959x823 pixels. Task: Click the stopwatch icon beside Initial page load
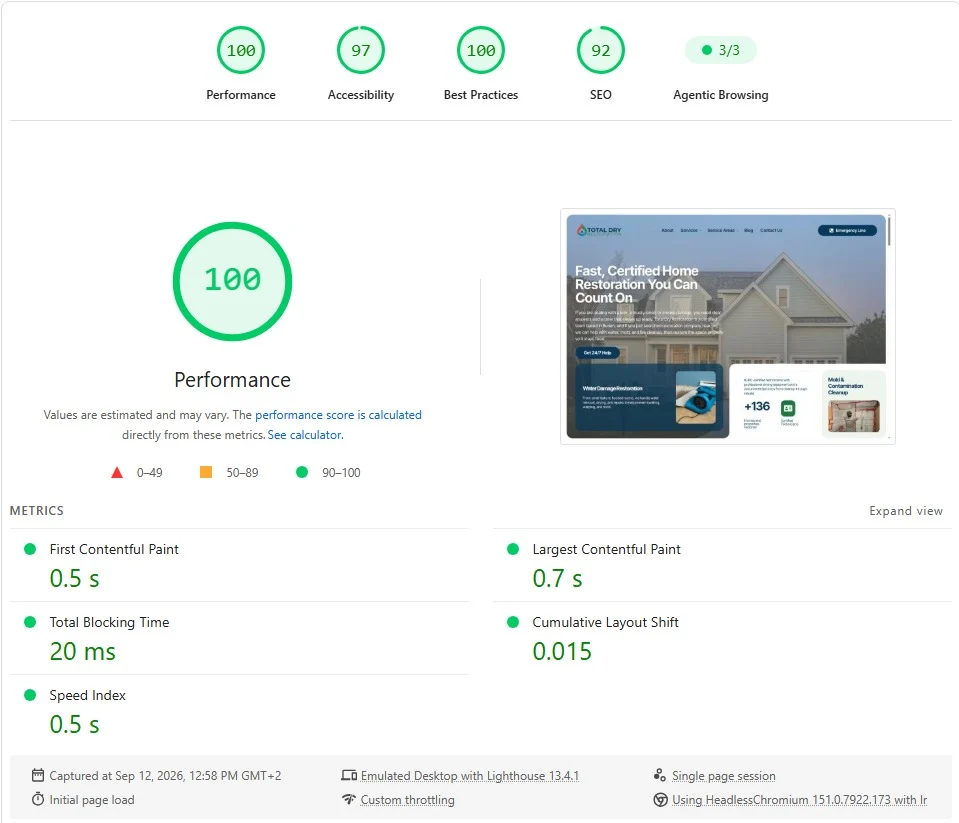pyautogui.click(x=38, y=799)
